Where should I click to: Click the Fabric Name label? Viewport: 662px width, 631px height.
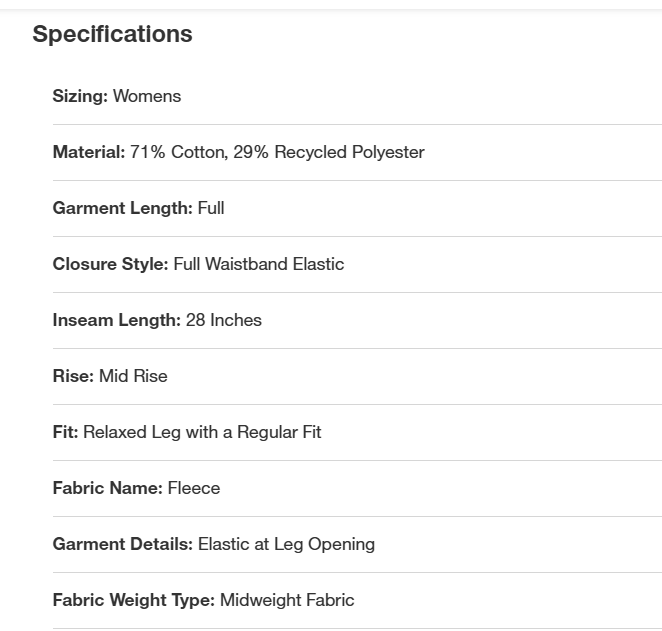[107, 488]
